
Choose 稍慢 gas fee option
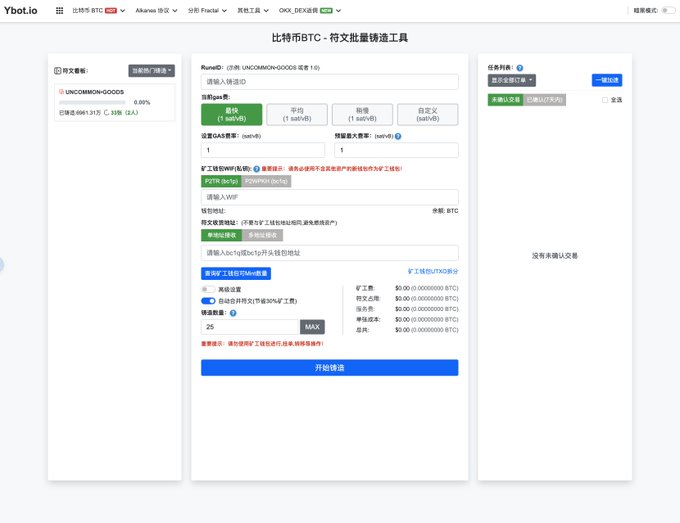363,114
